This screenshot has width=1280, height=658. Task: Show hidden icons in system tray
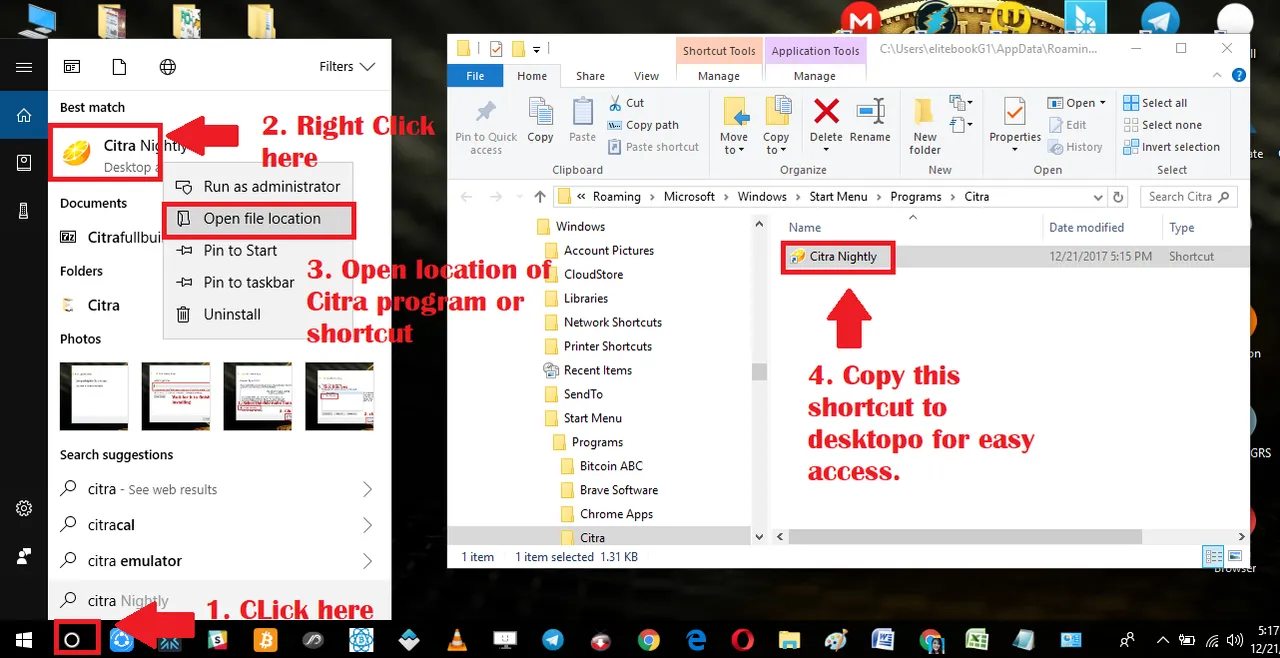point(1162,640)
